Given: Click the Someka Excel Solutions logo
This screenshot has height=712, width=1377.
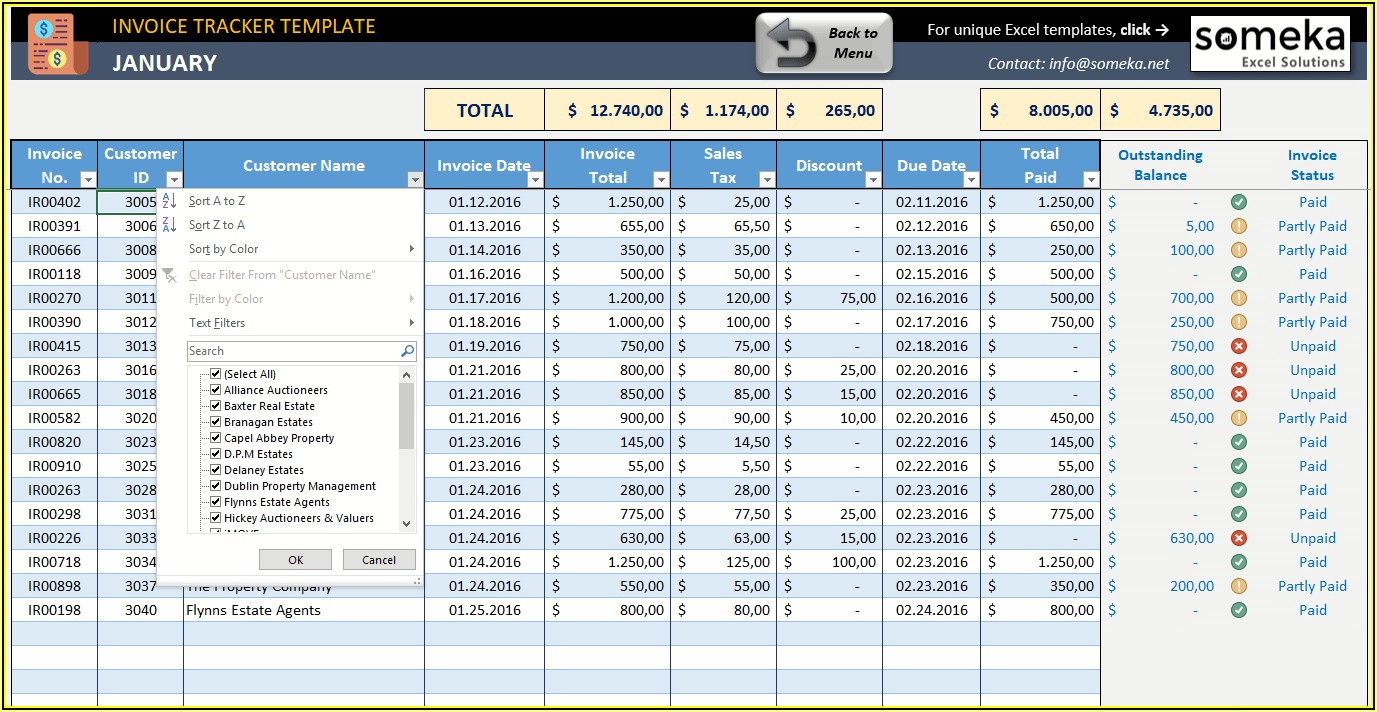Looking at the screenshot, I should coord(1269,44).
